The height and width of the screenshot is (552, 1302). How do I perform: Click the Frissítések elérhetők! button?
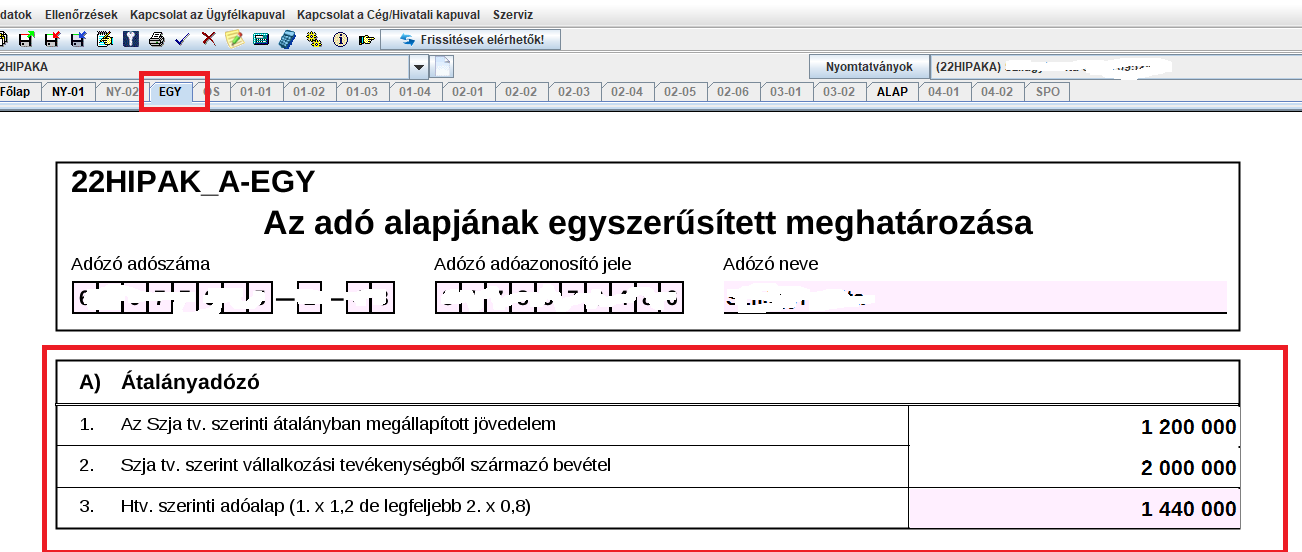470,40
